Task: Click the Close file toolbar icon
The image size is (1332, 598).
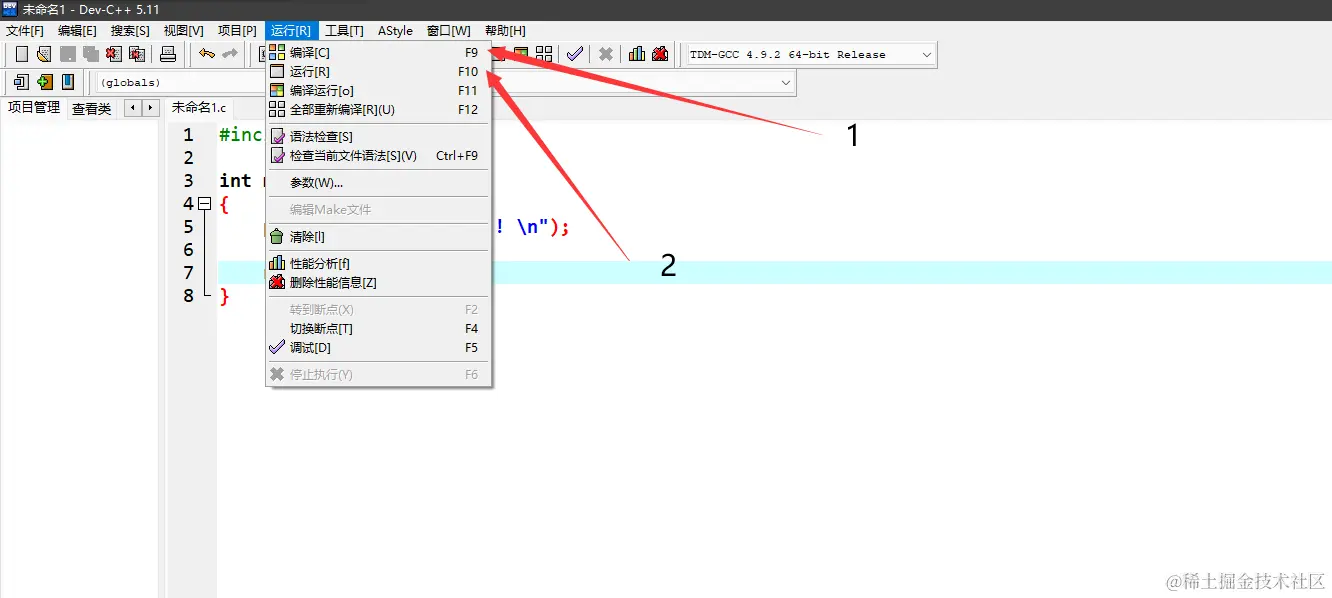Action: [x=114, y=54]
